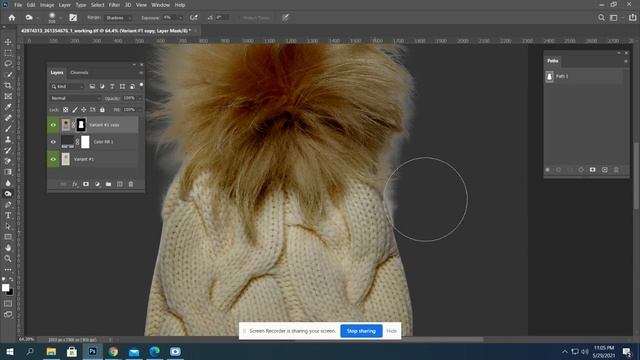The height and width of the screenshot is (360, 640).
Task: Hide the Color Fill 1 layer
Action: tap(53, 142)
